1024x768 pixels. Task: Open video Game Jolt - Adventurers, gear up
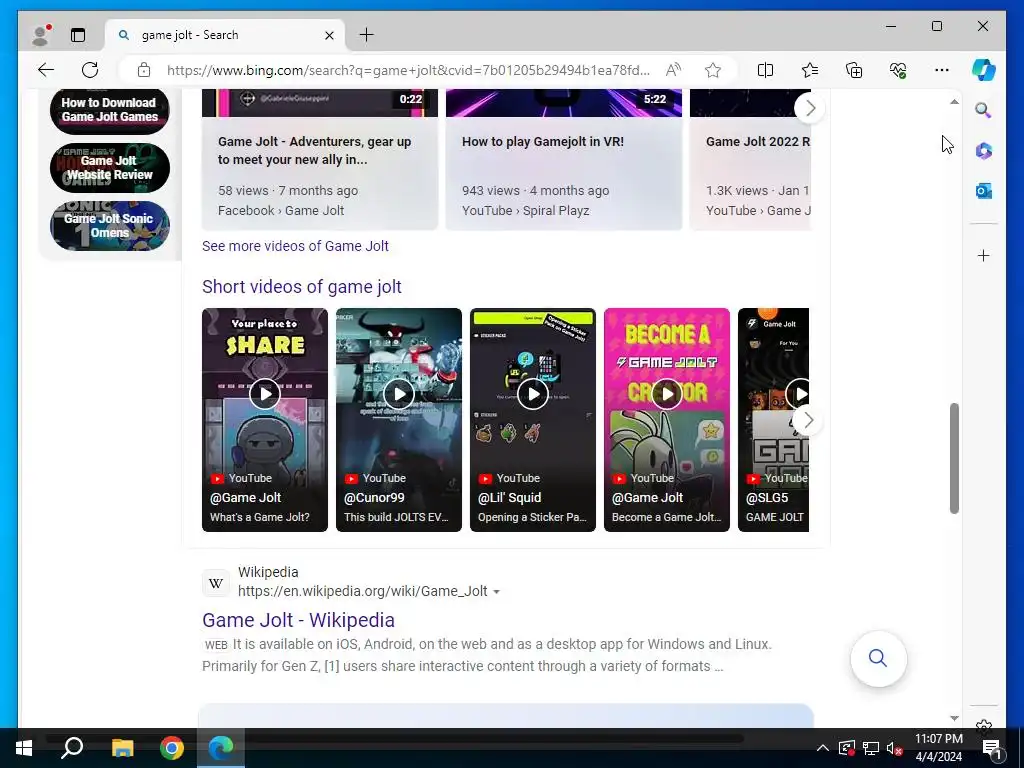[x=320, y=159]
